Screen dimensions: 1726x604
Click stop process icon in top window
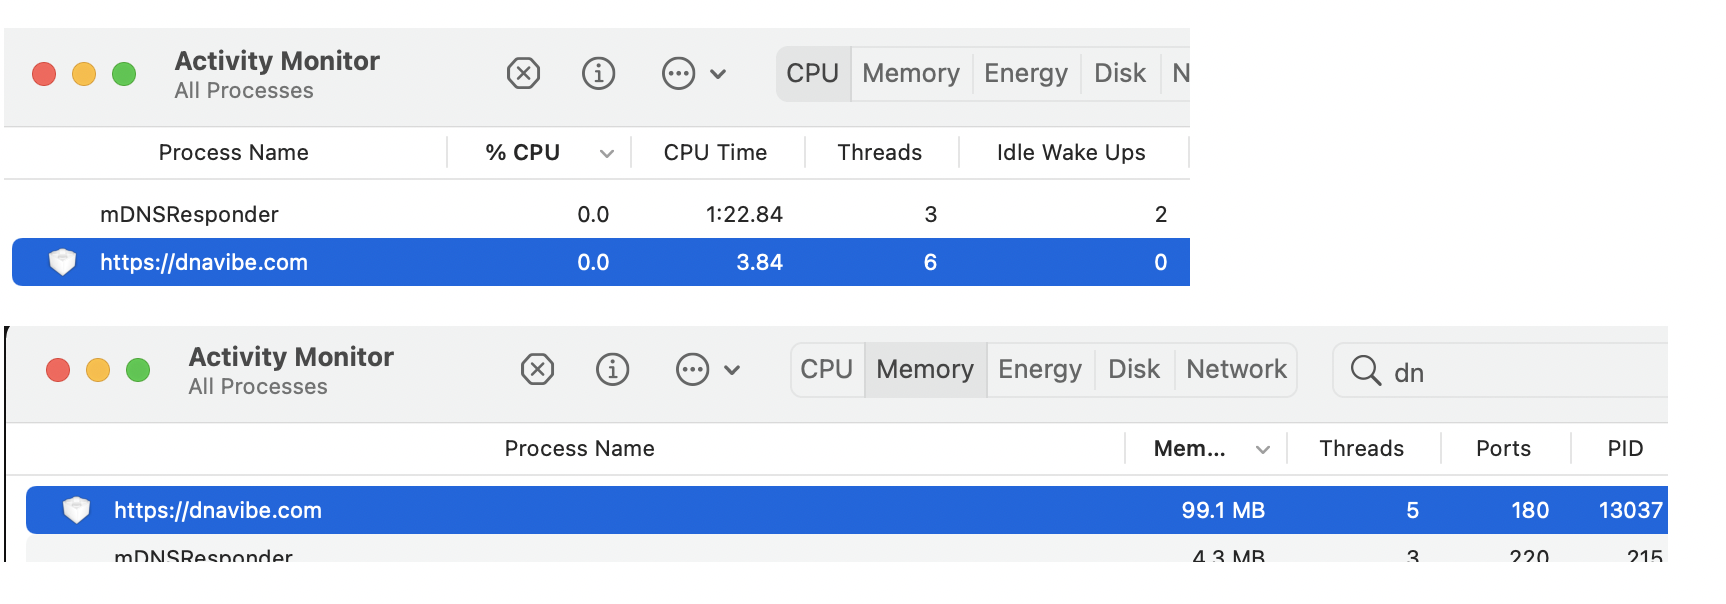(523, 73)
